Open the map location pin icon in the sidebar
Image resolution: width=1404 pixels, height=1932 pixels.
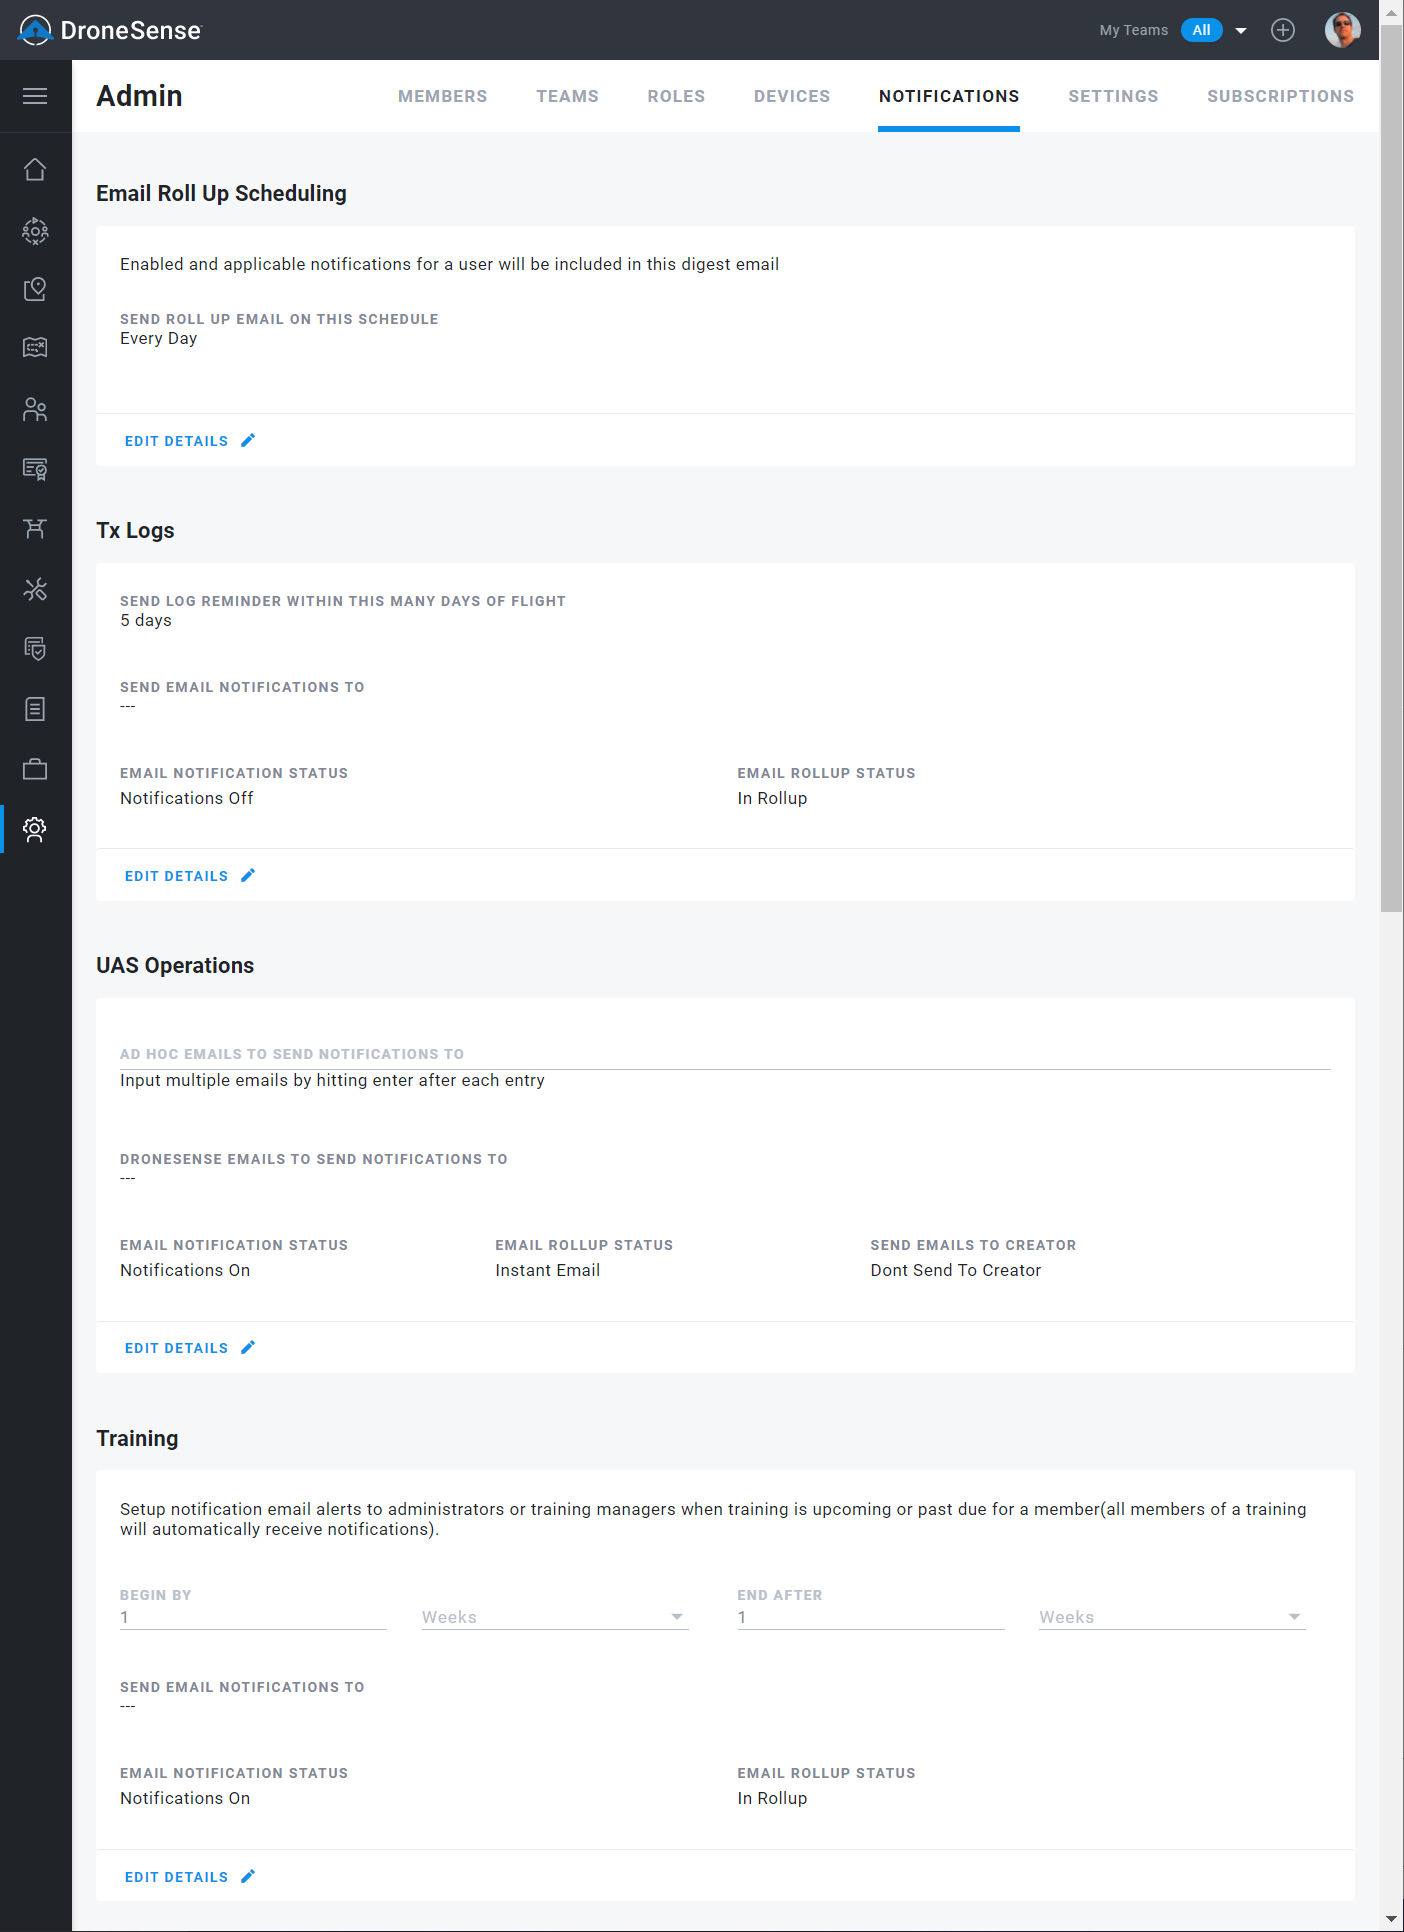35,289
